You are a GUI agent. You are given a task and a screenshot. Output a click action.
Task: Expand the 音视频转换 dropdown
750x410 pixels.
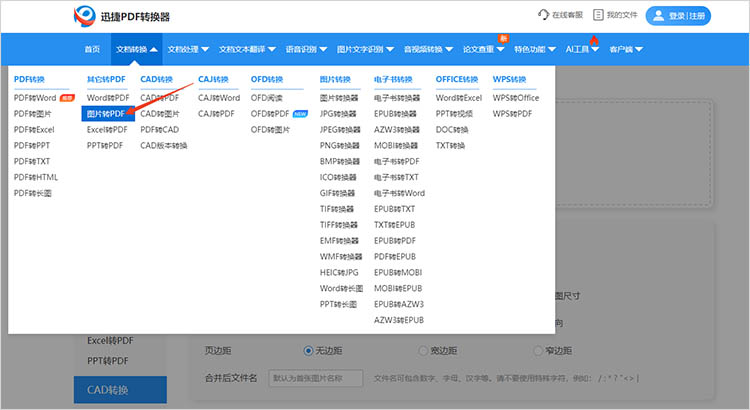pos(428,49)
